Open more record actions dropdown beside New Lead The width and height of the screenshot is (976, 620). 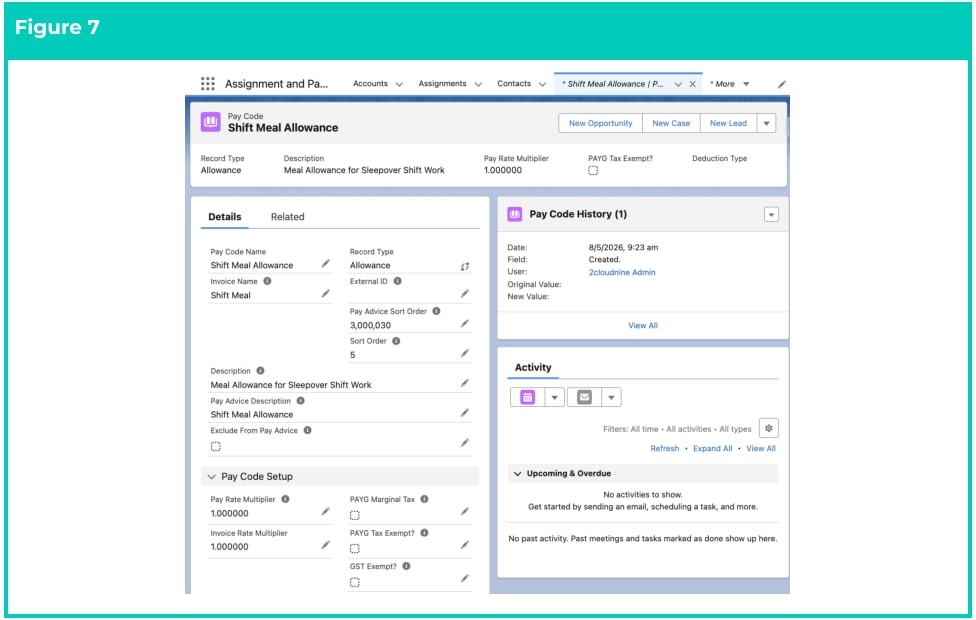coord(766,123)
